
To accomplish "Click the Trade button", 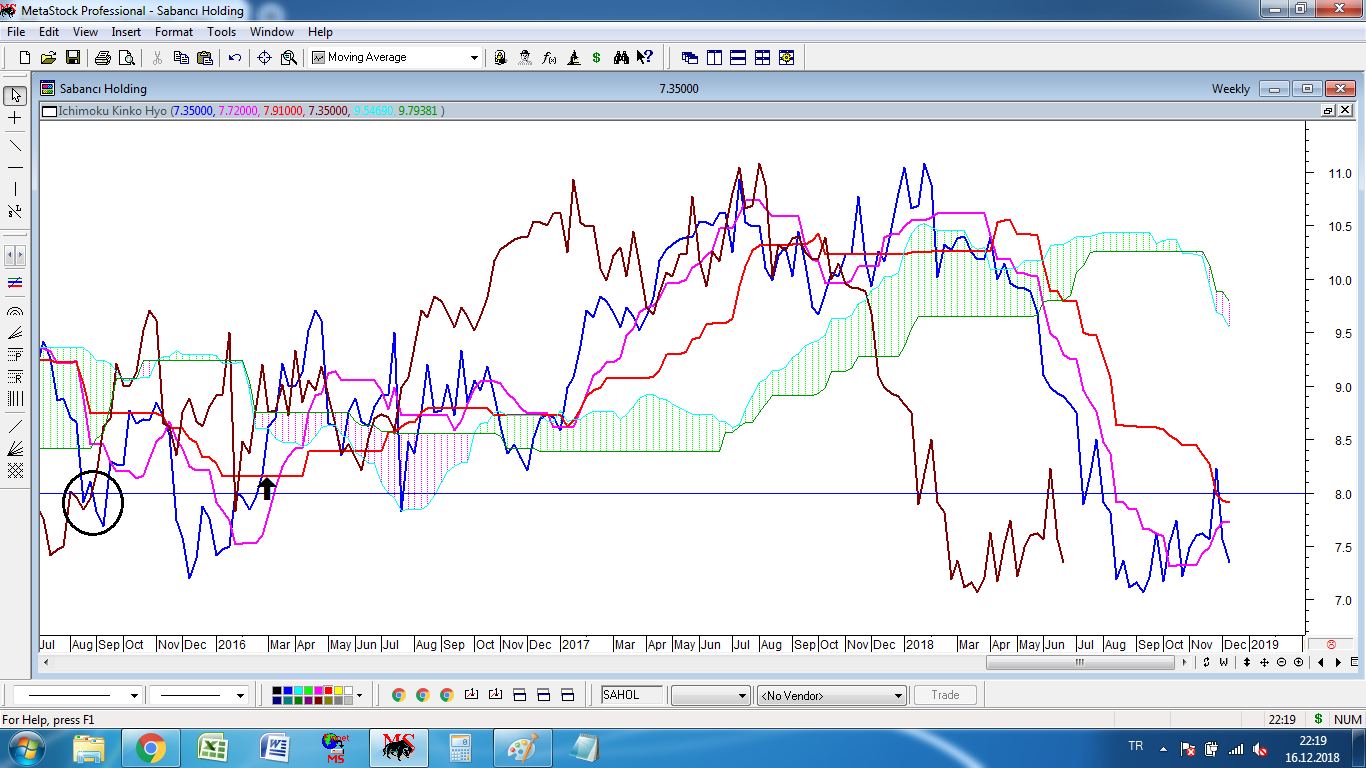I will [x=945, y=695].
